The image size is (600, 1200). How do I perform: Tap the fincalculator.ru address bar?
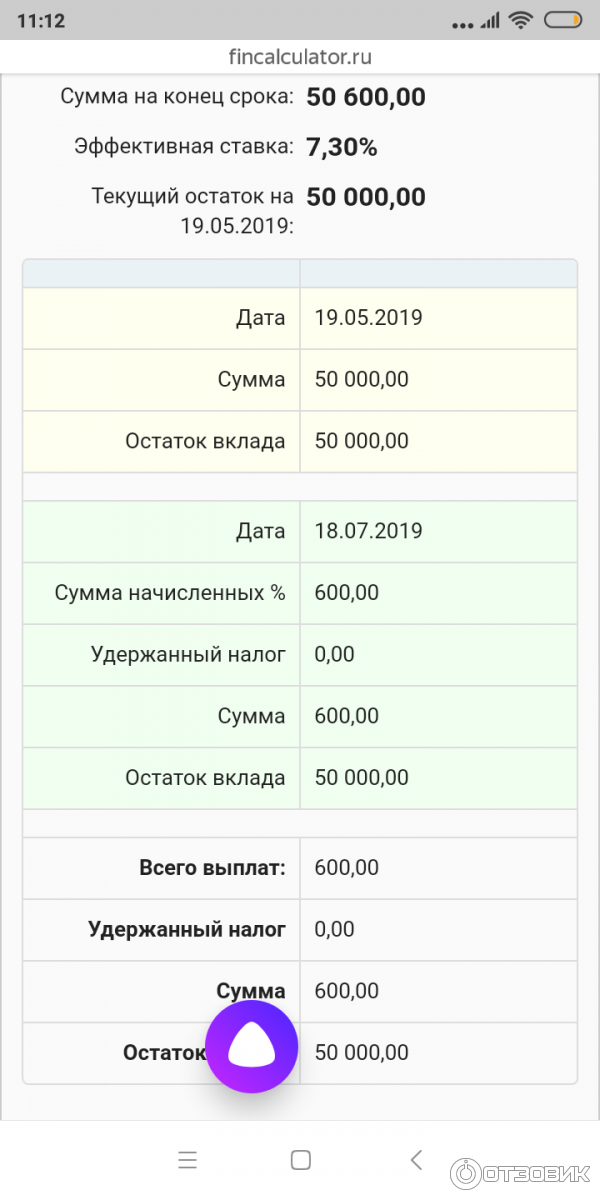click(300, 57)
